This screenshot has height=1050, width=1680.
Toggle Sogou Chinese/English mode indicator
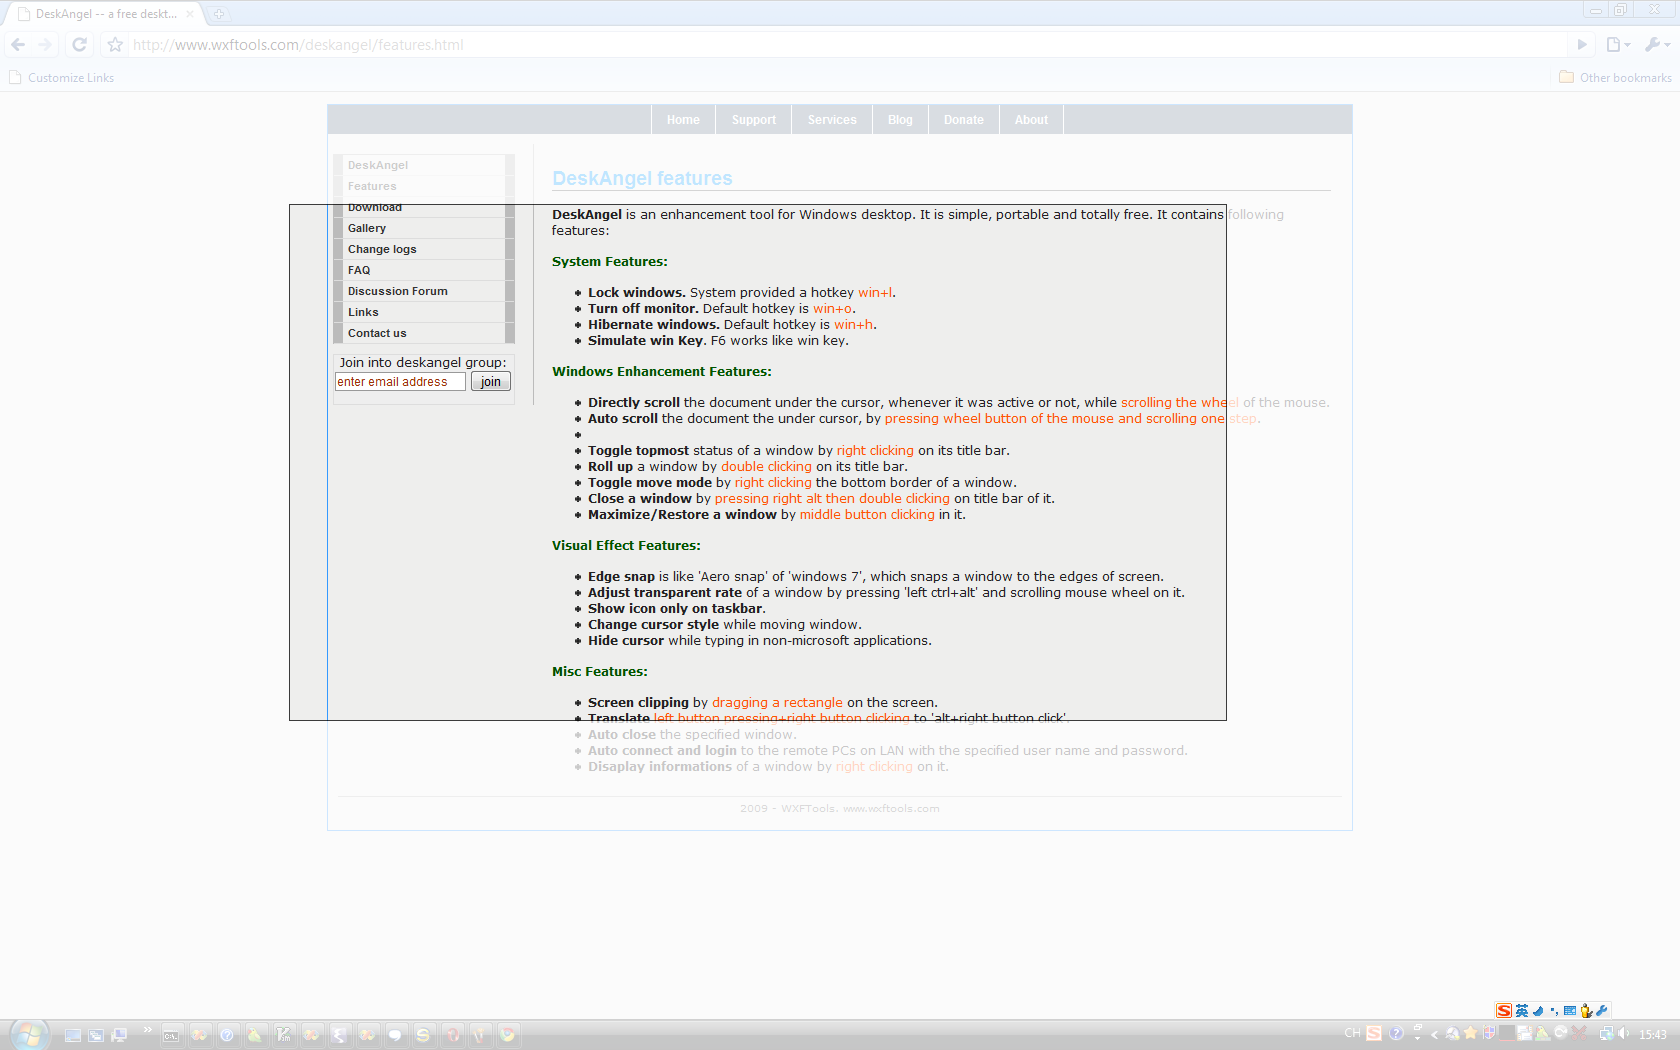1522,1011
